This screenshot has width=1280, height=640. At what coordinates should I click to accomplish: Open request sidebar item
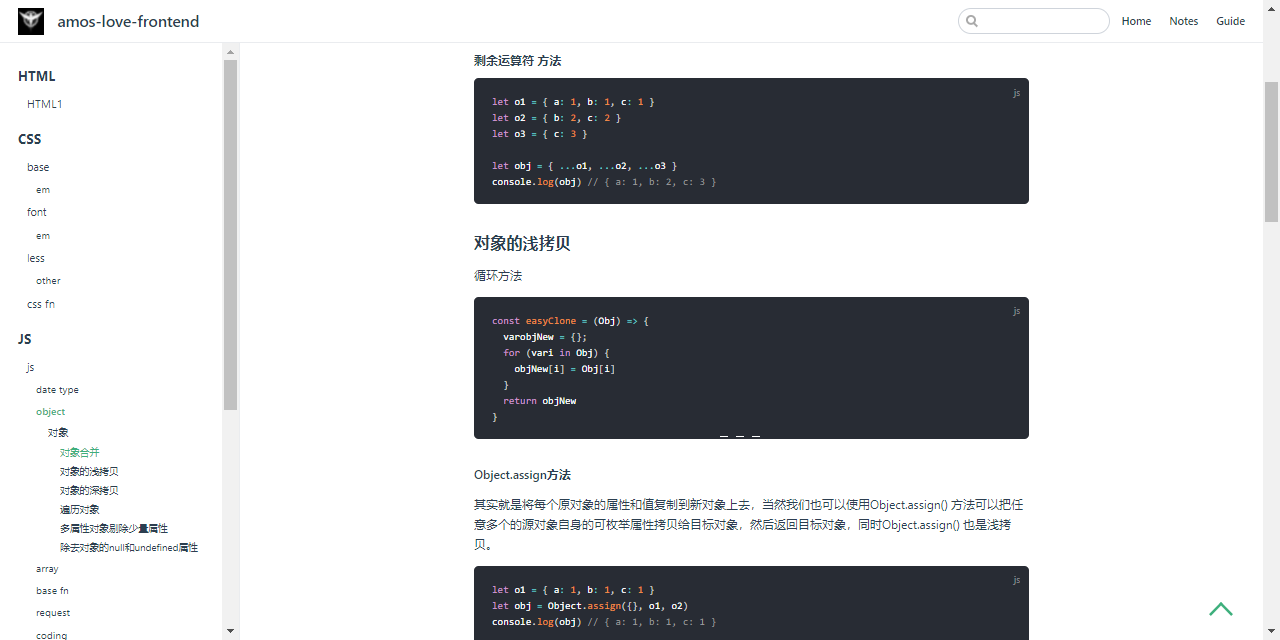[53, 613]
